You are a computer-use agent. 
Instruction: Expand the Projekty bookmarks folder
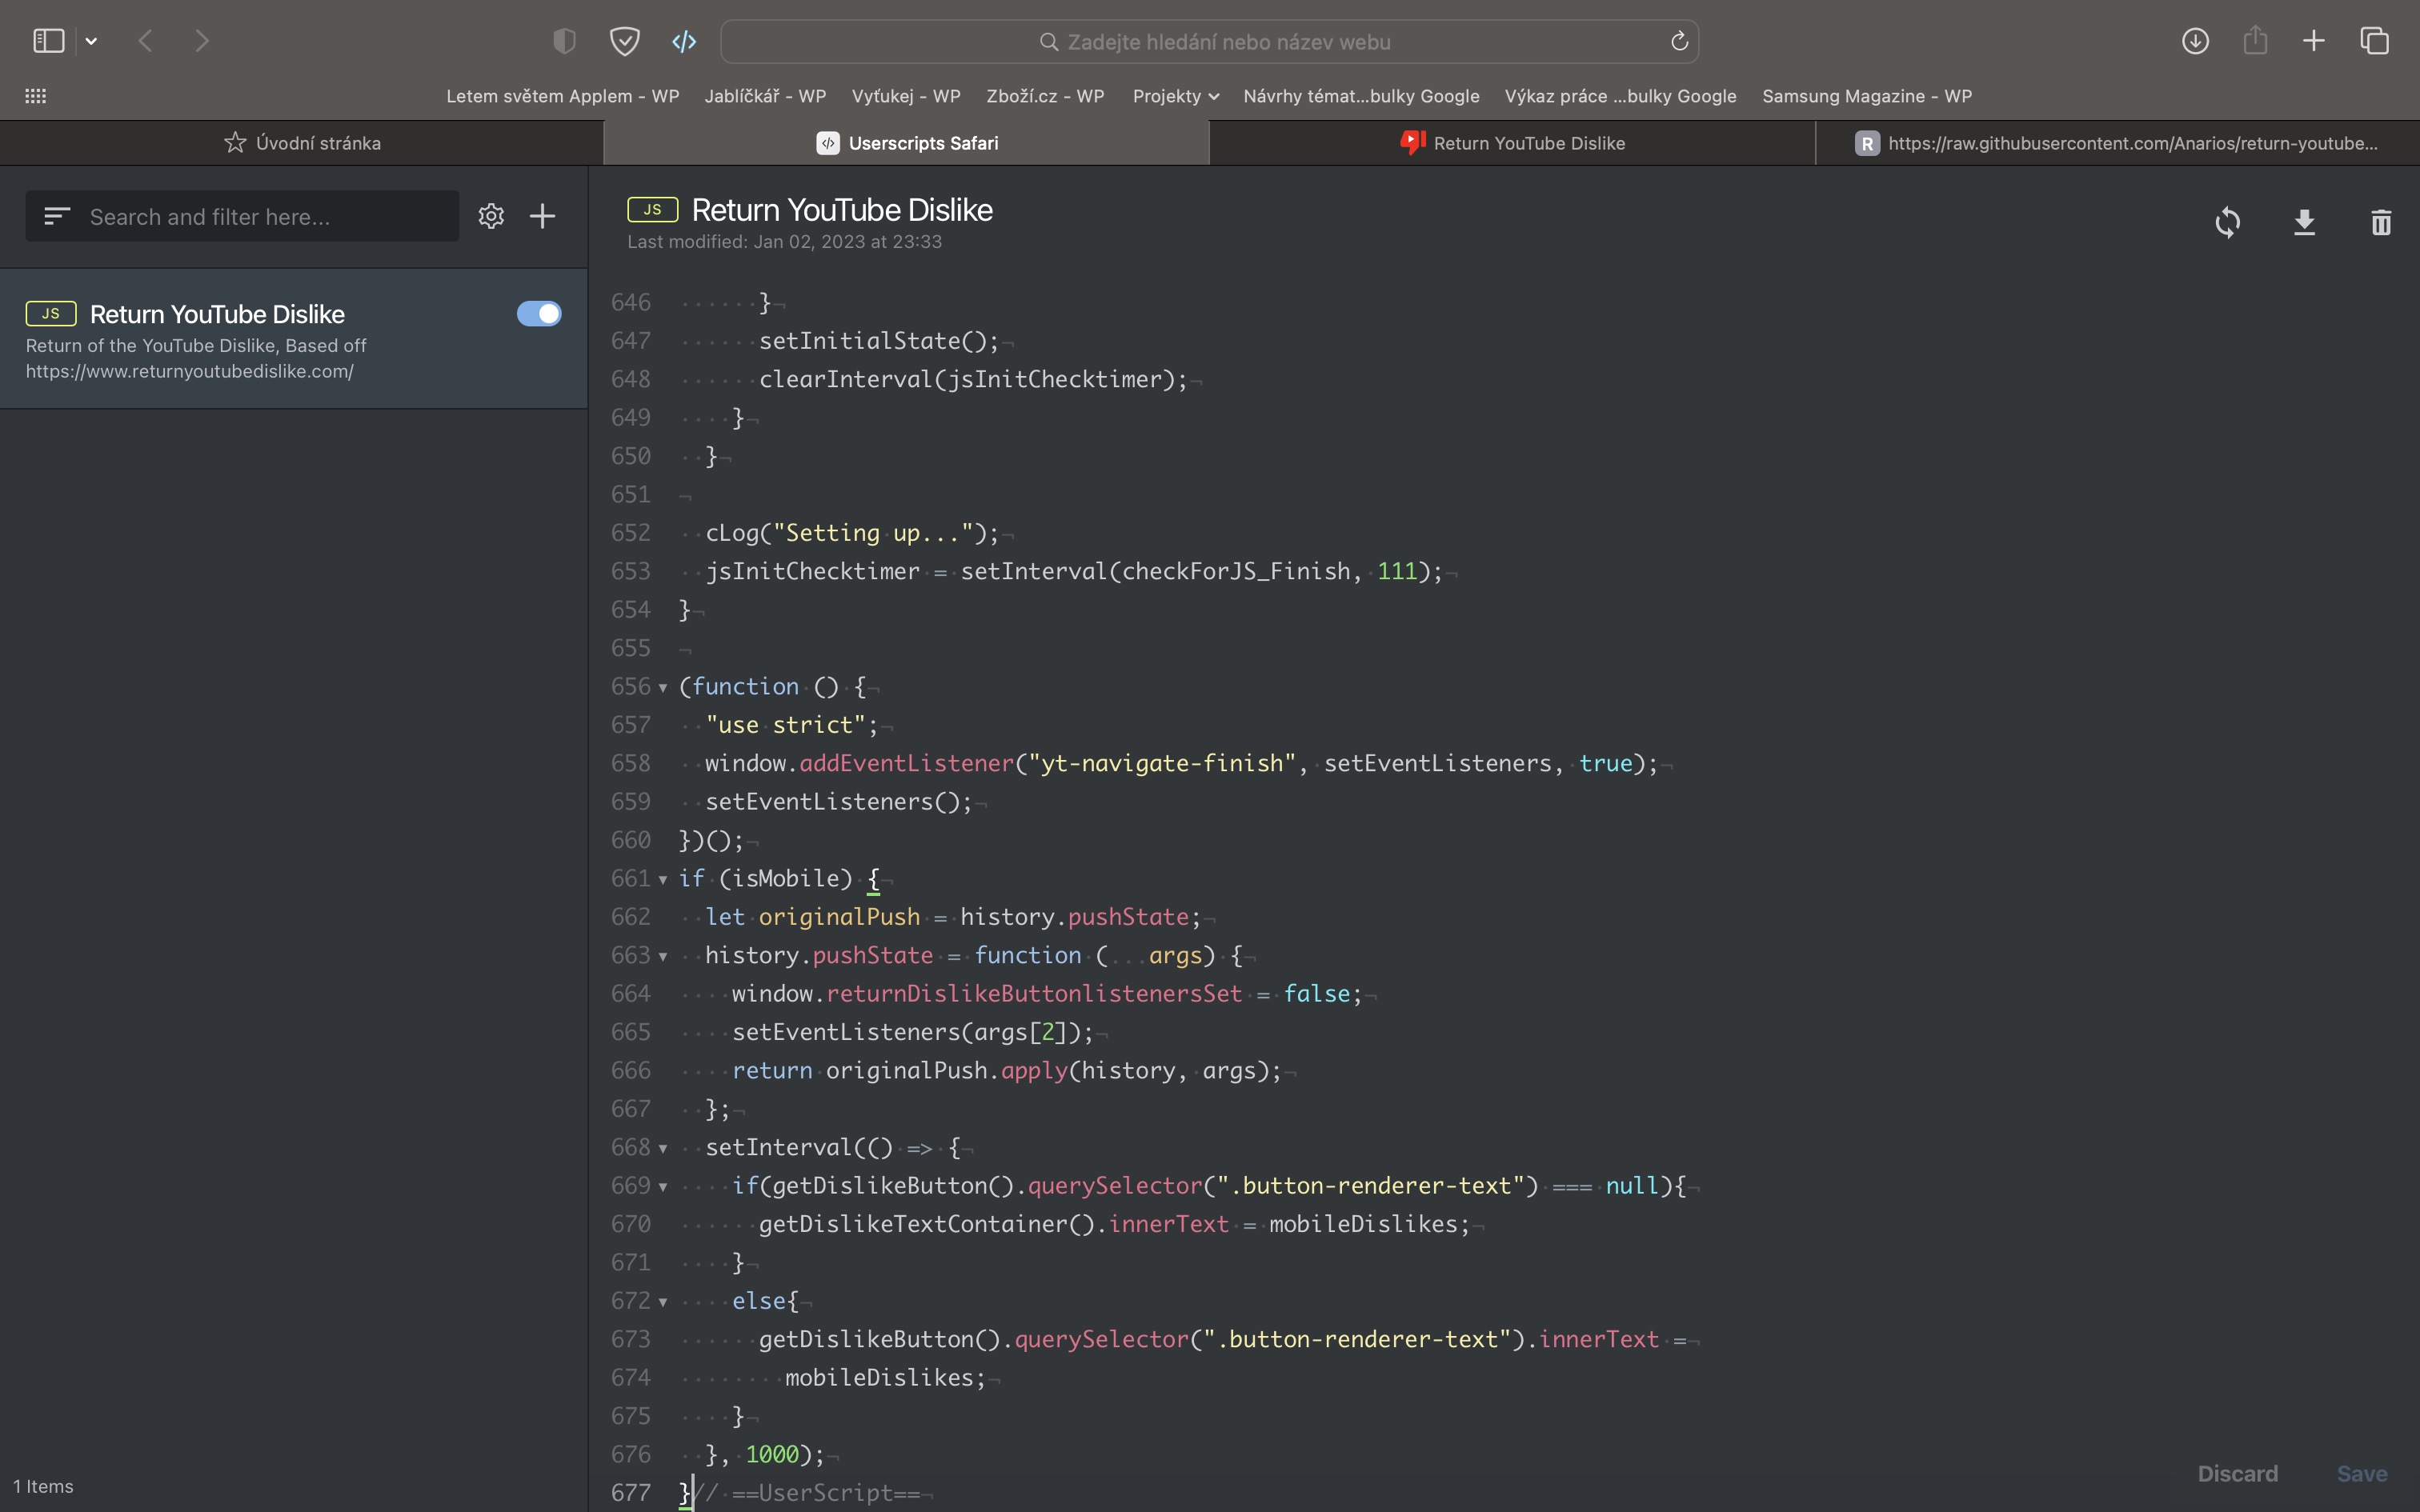pos(1175,96)
